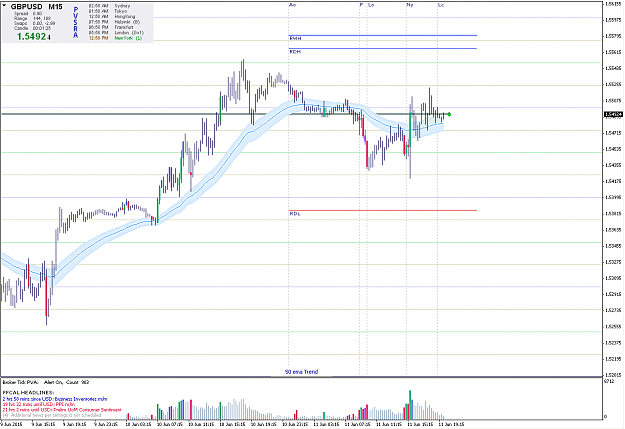Click the 'Ny' session marker at top
Screen dimensions: 625x429
[410, 5]
